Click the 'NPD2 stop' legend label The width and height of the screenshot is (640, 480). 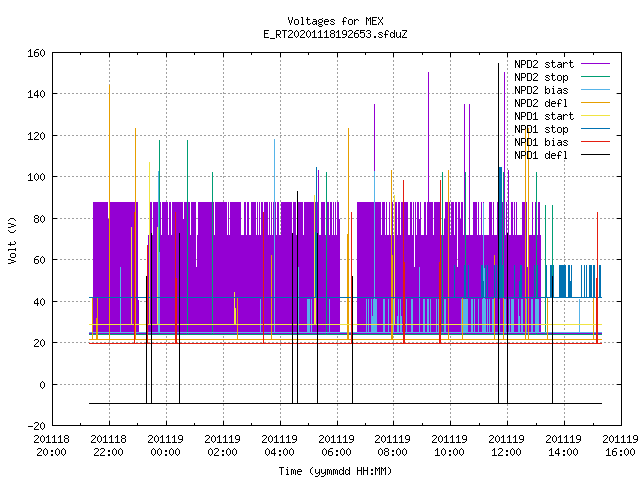(x=541, y=77)
